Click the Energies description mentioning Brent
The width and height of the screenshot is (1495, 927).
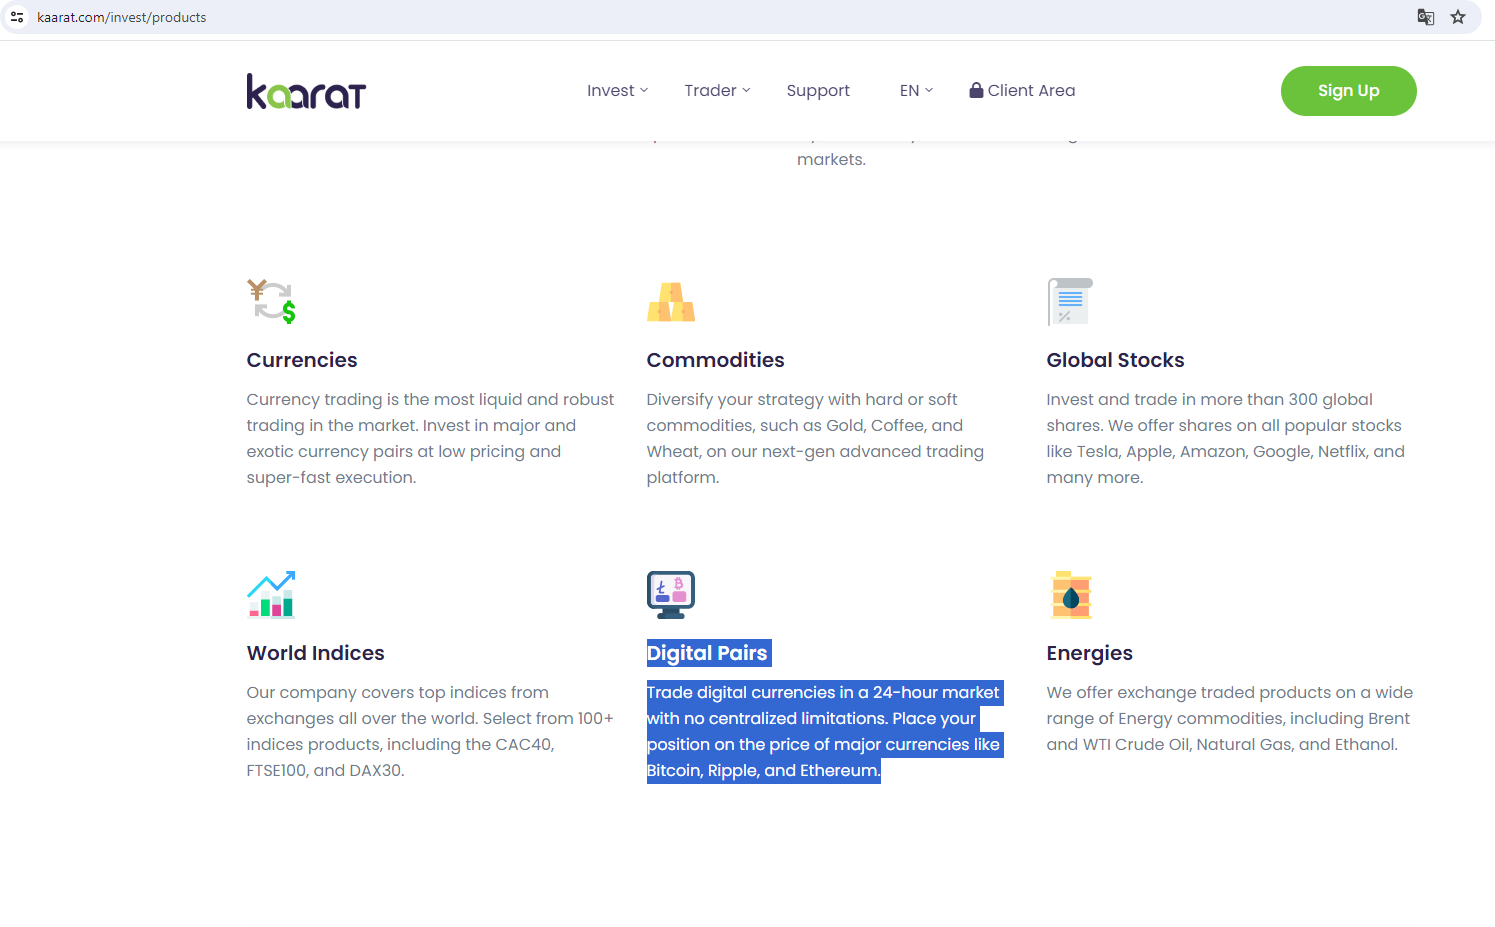click(x=1230, y=718)
